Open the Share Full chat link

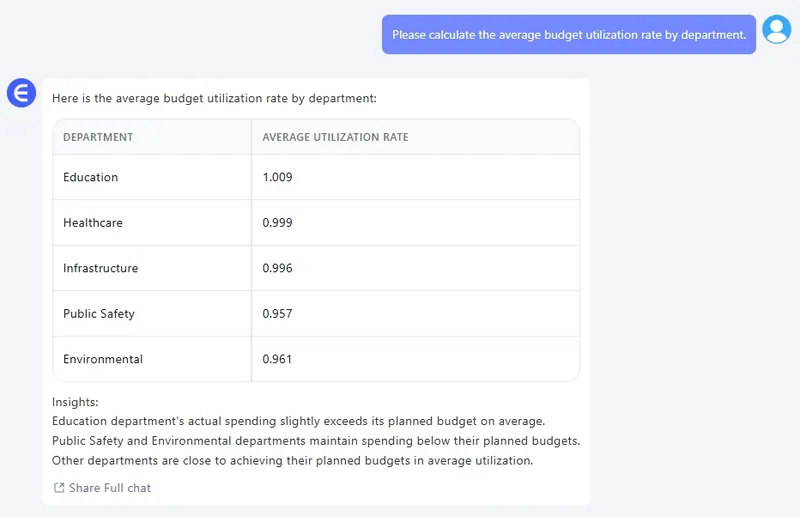click(110, 488)
